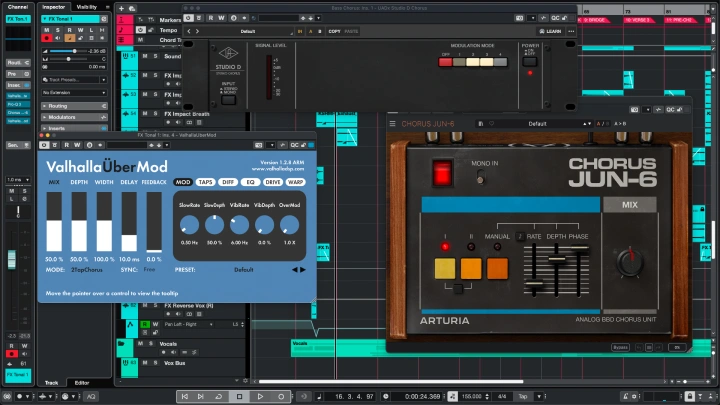This screenshot has width=720, height=405.
Task: Click the LEARN button in the Studio D Chorus
Action: [x=550, y=31]
